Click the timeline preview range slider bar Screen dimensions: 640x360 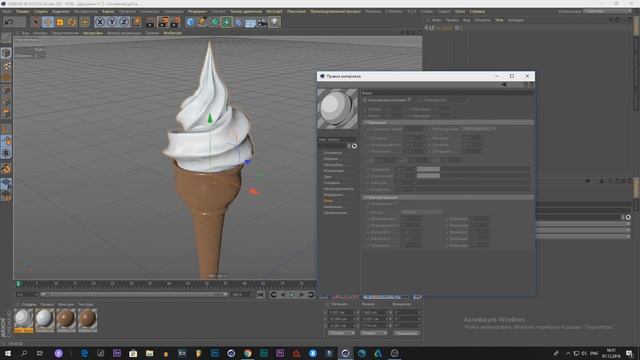[134, 294]
